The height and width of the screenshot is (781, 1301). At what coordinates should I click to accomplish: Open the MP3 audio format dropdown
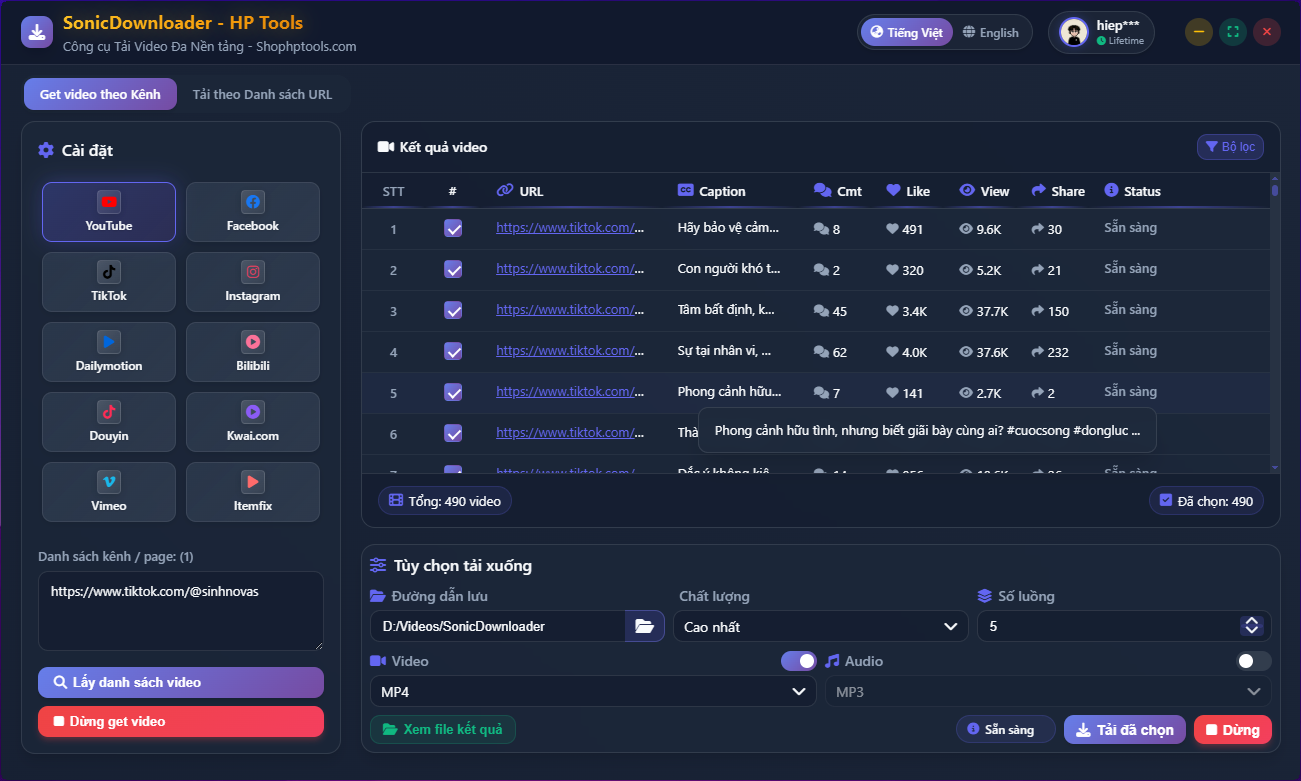coord(1048,691)
